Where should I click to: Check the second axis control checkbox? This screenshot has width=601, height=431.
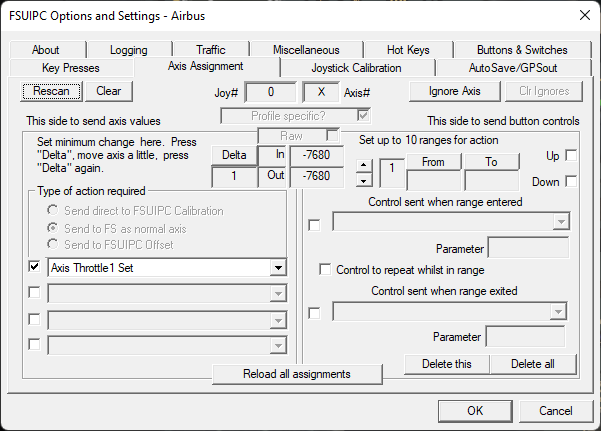tap(34, 293)
